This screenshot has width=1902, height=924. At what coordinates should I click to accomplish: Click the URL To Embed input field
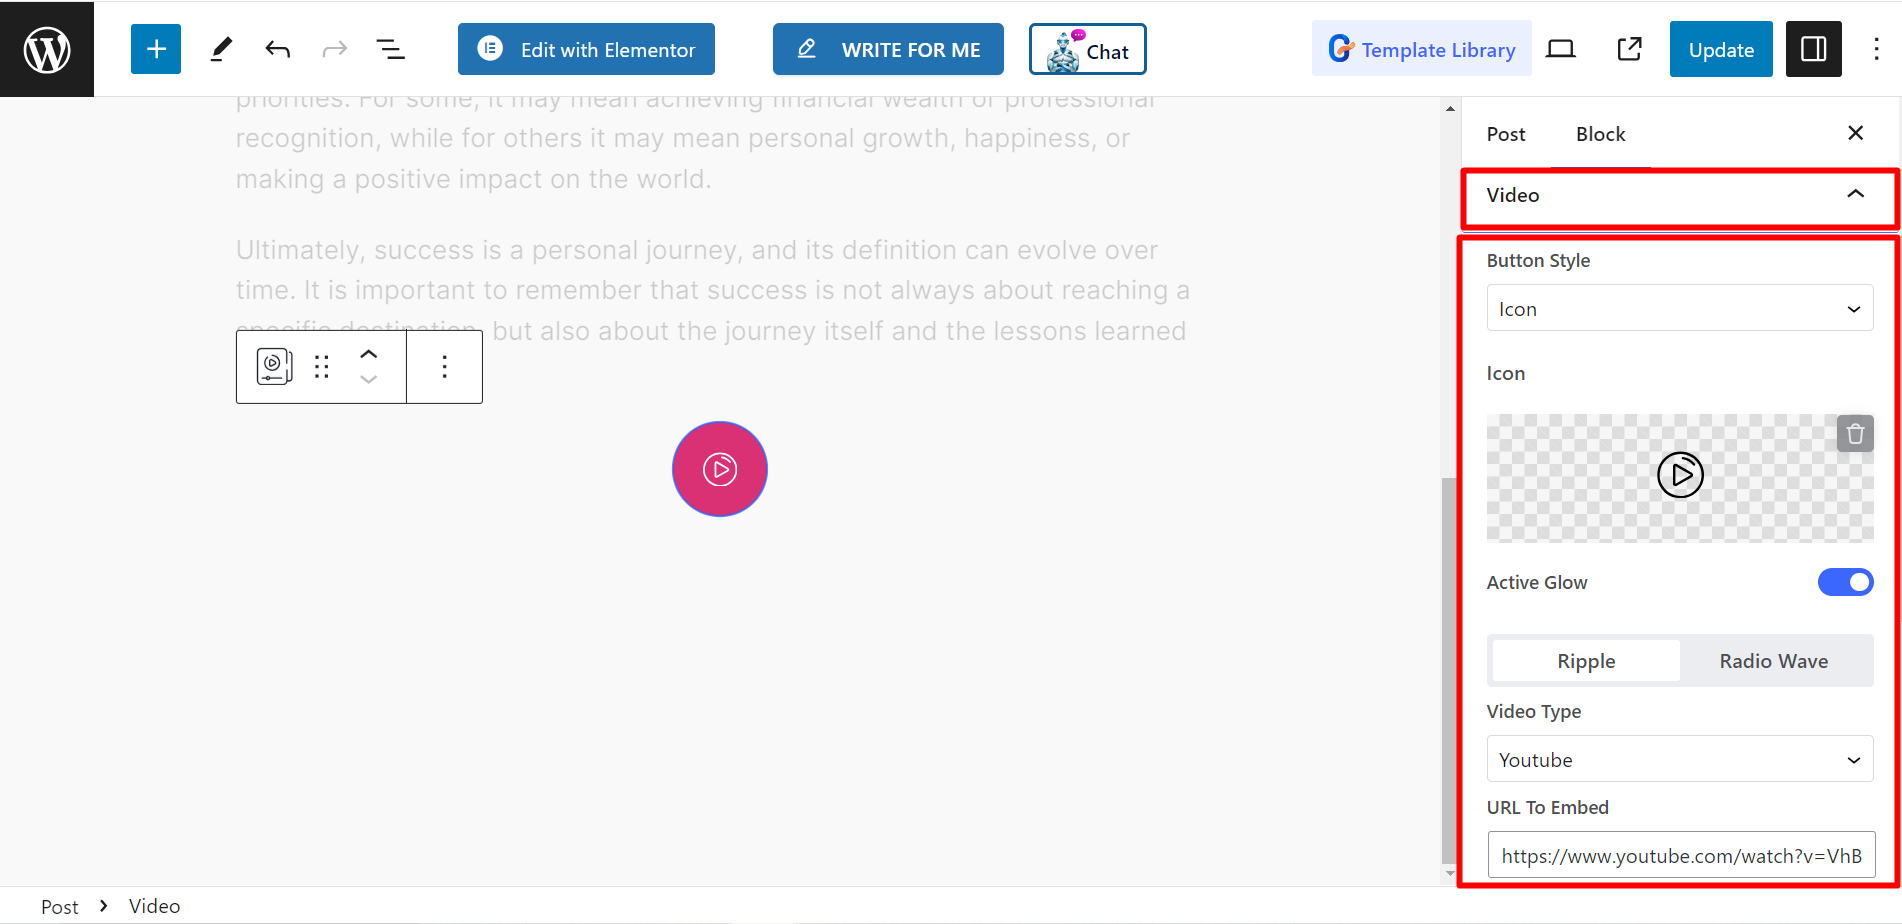1681,855
